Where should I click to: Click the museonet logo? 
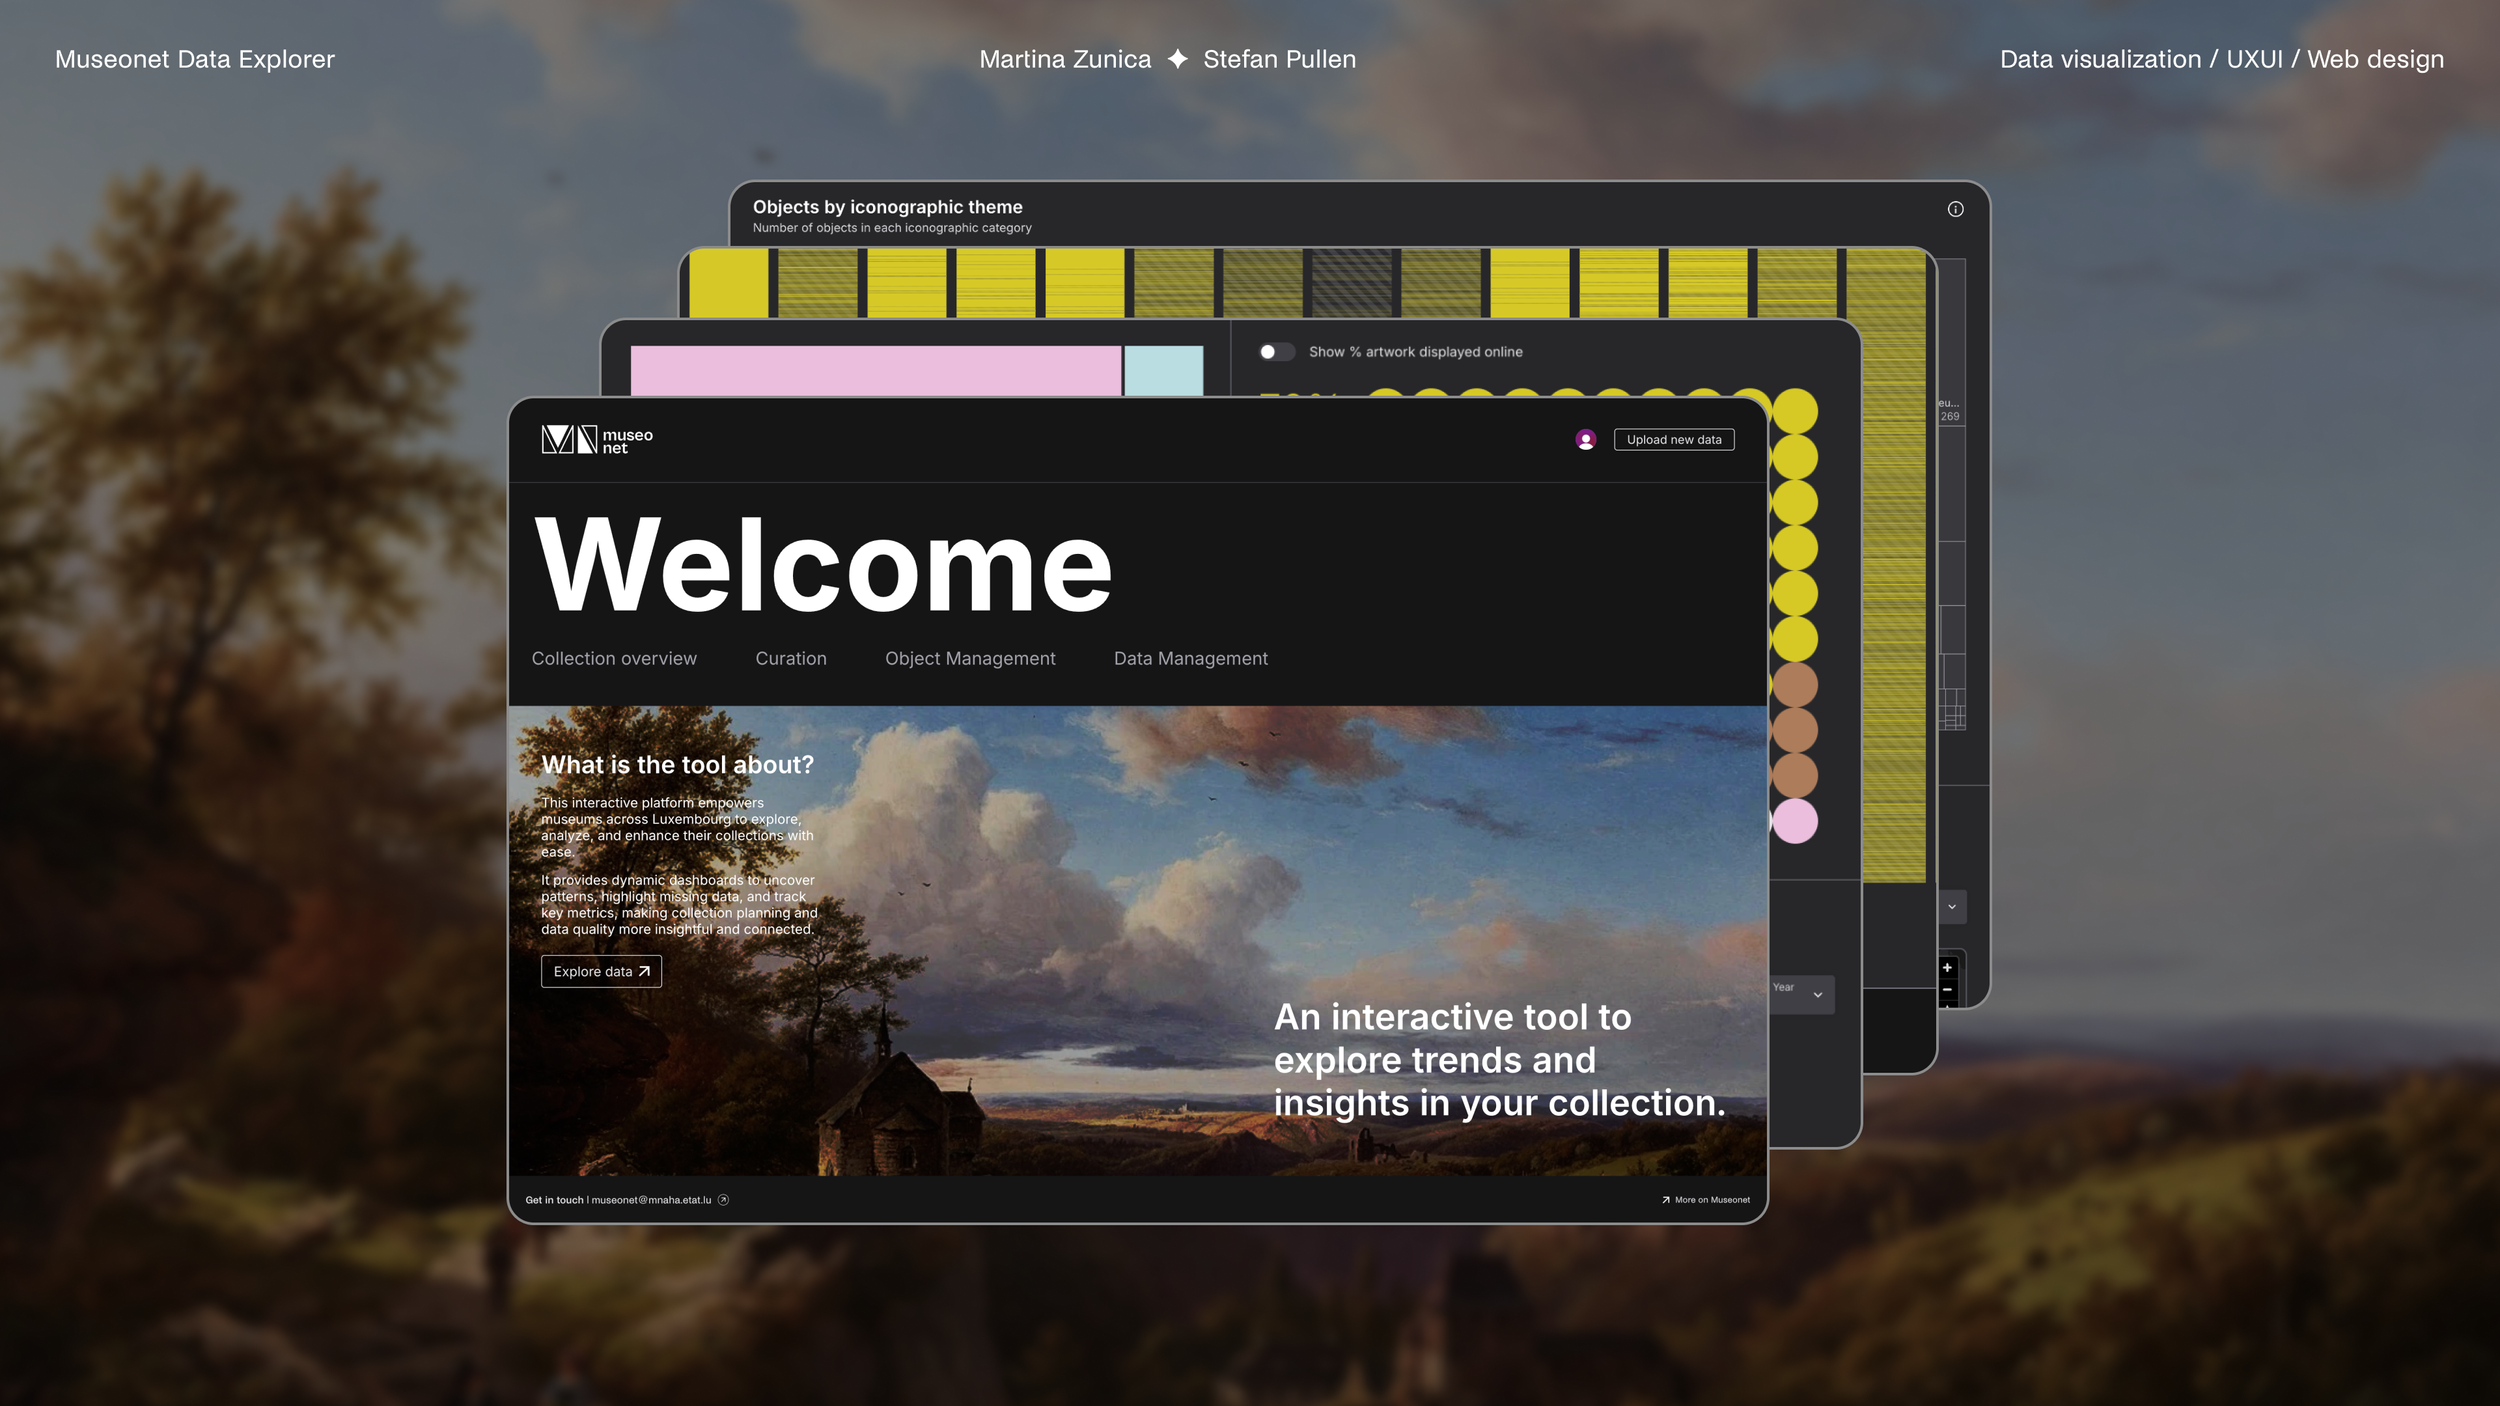click(x=596, y=440)
